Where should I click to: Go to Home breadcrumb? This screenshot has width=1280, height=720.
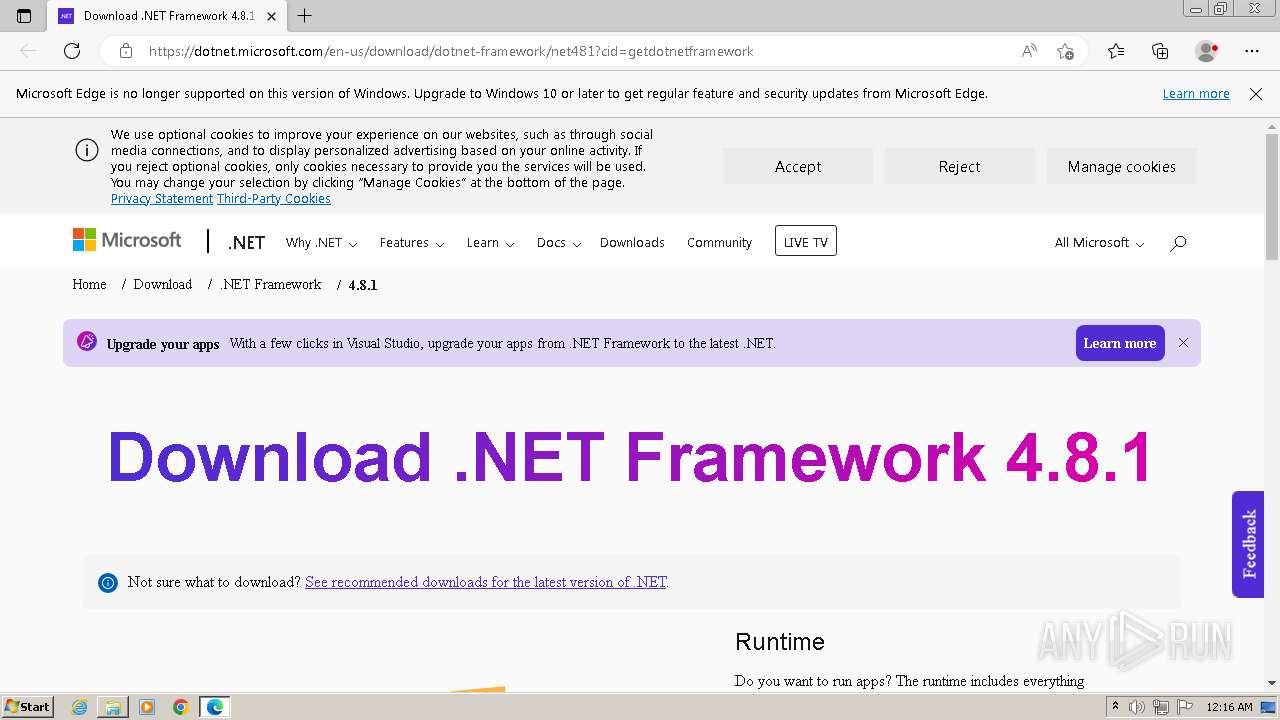pyautogui.click(x=89, y=285)
